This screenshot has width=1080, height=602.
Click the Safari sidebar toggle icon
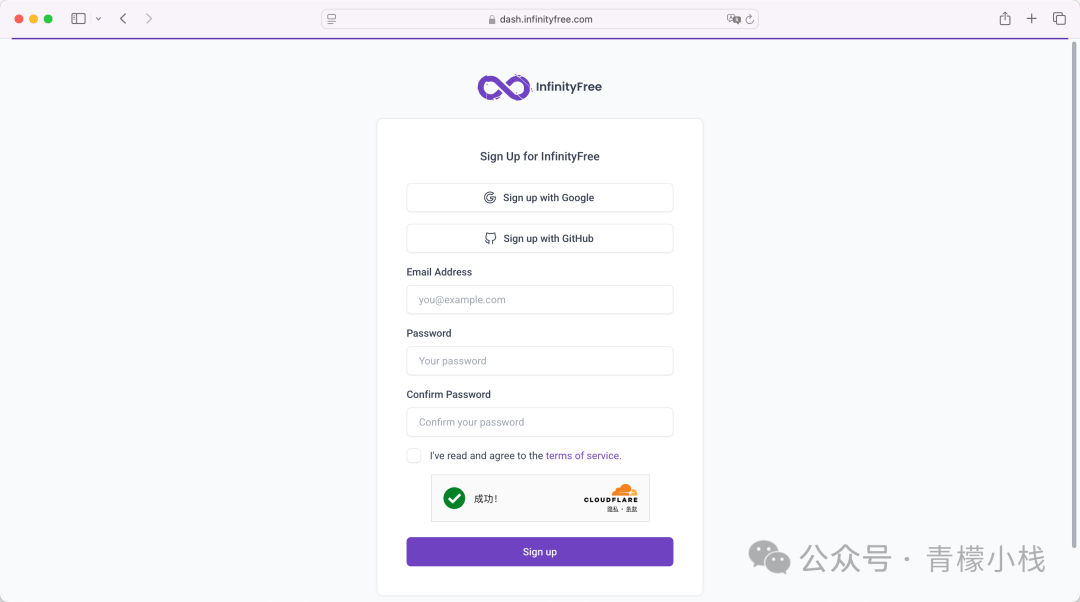coord(78,19)
